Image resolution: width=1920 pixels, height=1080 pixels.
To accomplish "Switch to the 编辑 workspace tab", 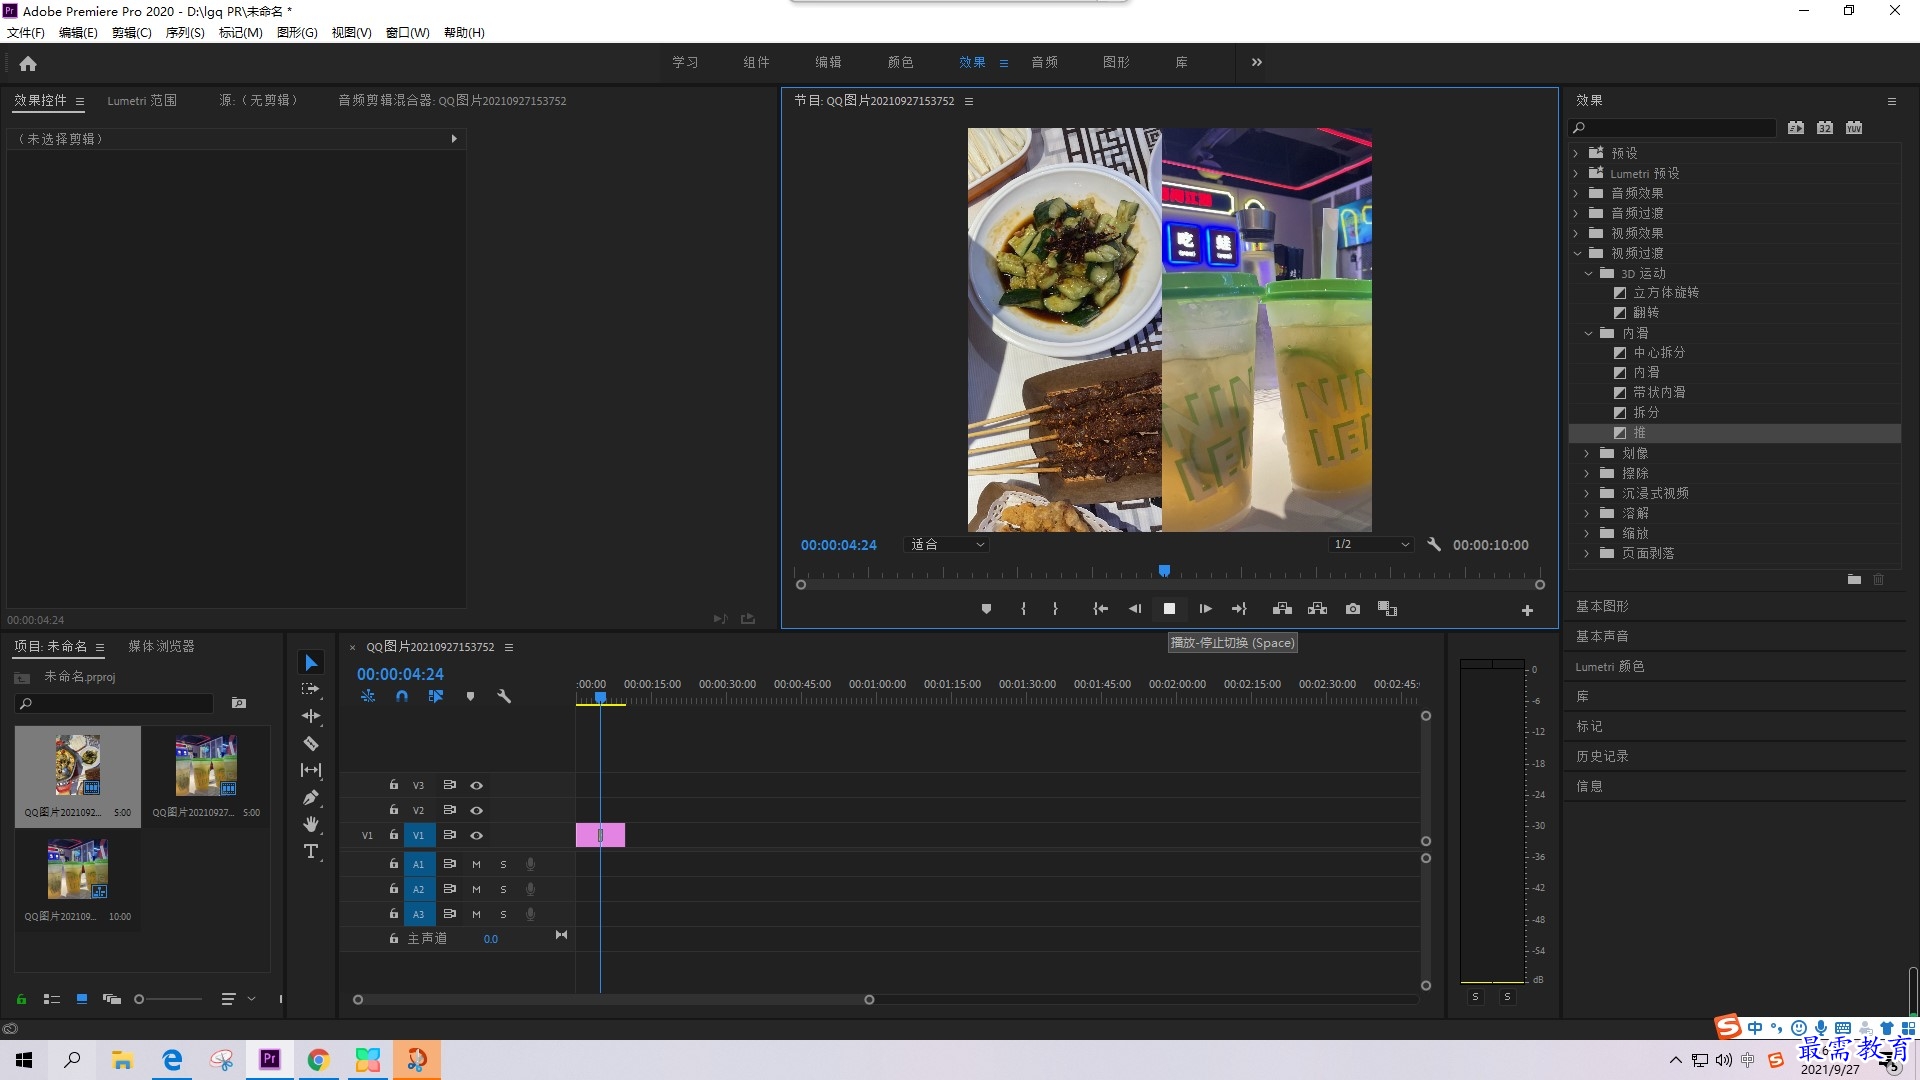I will (828, 62).
